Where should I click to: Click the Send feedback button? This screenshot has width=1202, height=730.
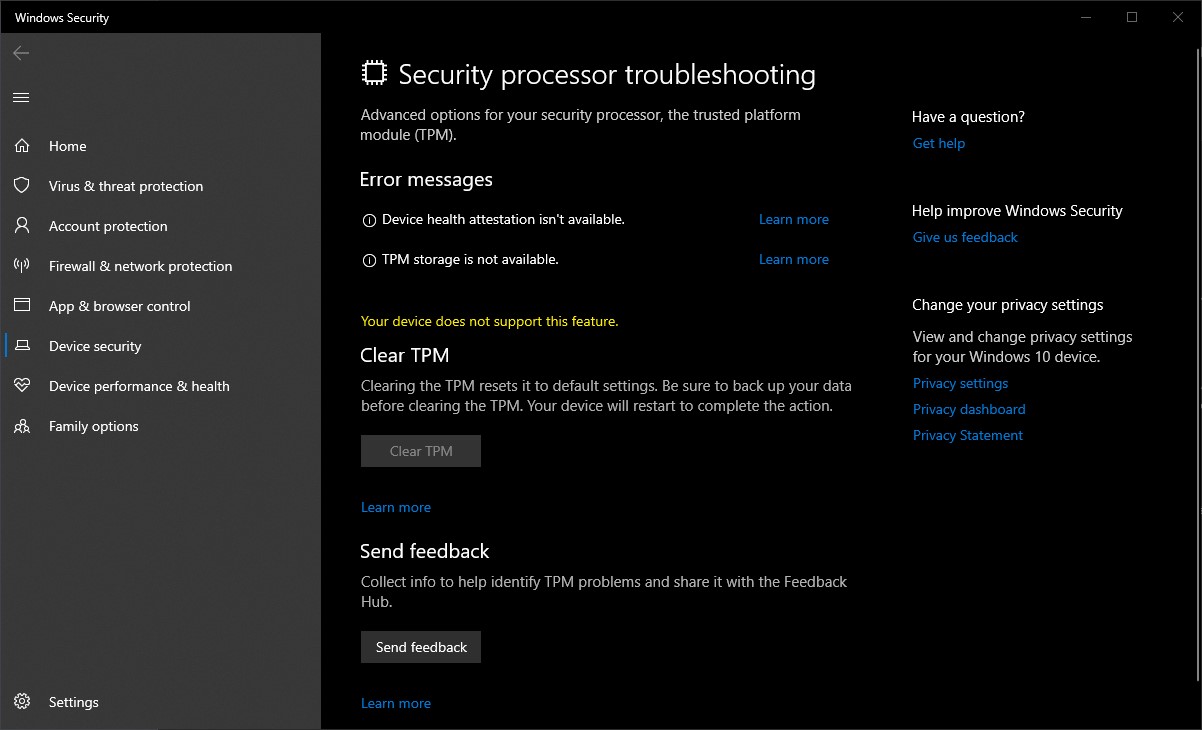coord(421,647)
